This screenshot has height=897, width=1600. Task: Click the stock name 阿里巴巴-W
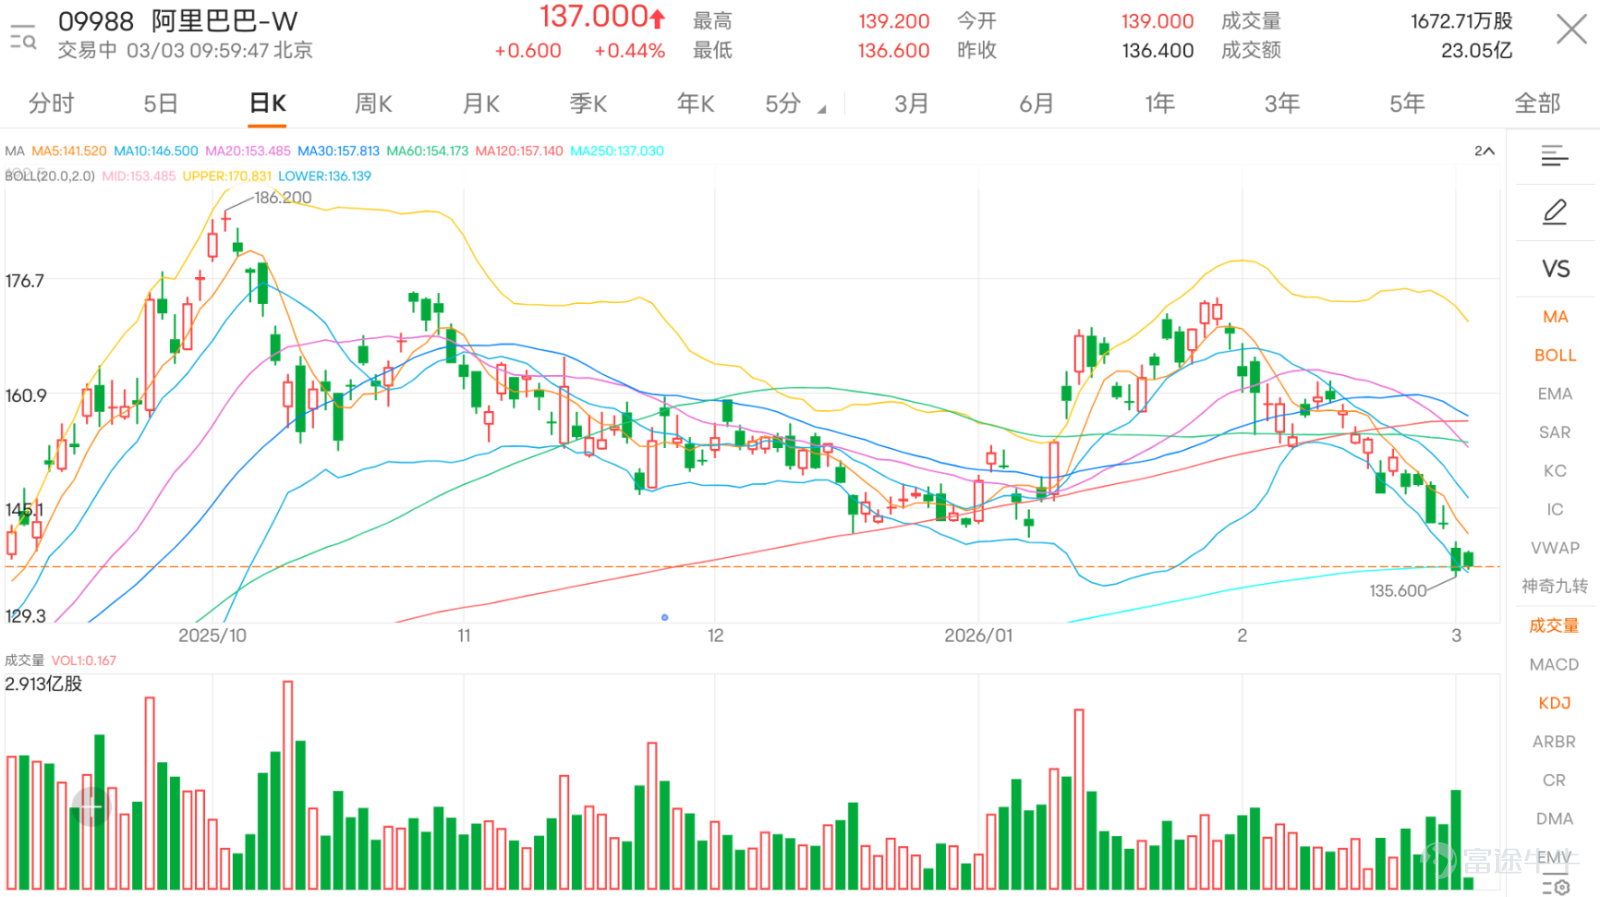(225, 21)
